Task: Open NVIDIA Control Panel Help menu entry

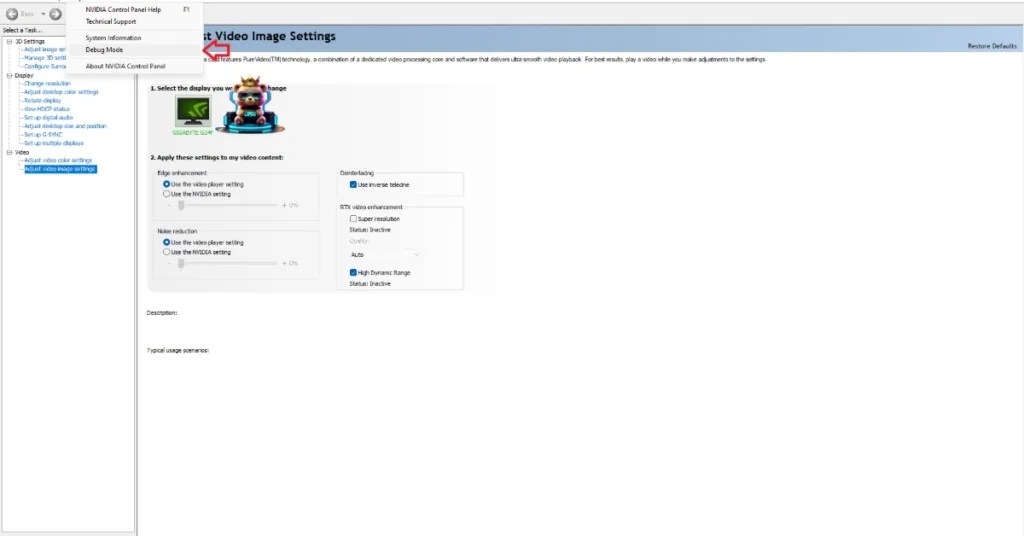Action: tap(123, 10)
